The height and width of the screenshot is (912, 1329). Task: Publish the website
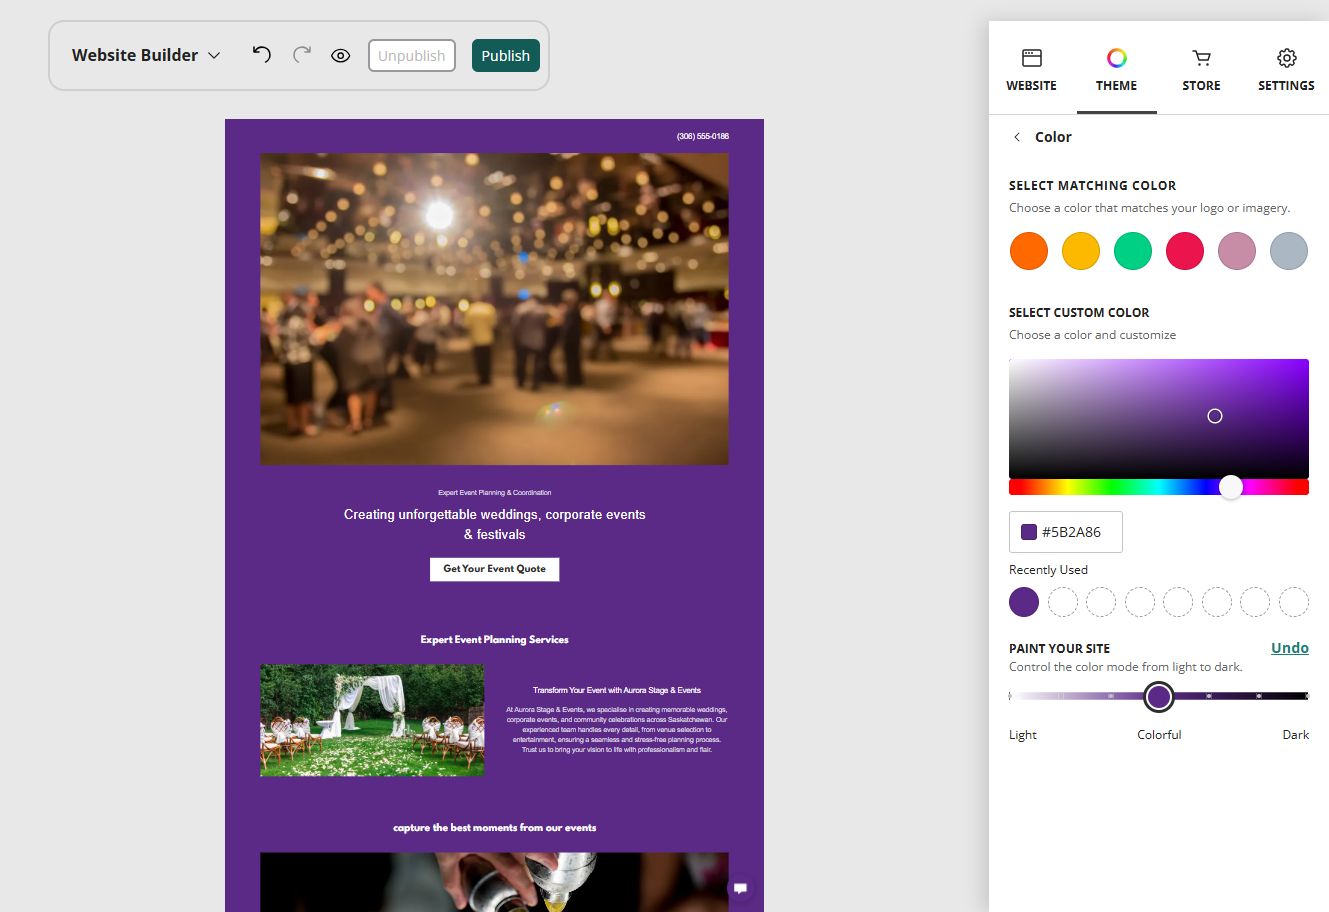[x=506, y=56]
